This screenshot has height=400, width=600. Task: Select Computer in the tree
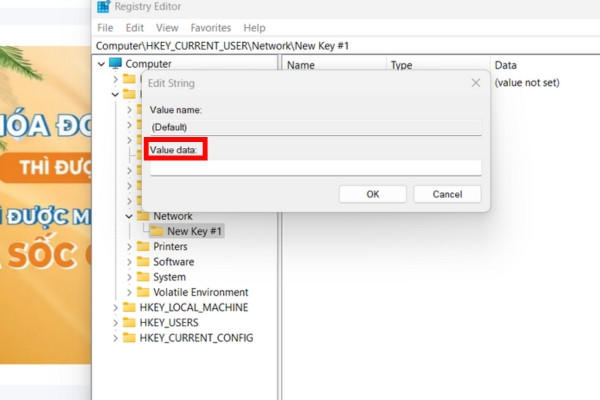point(148,64)
